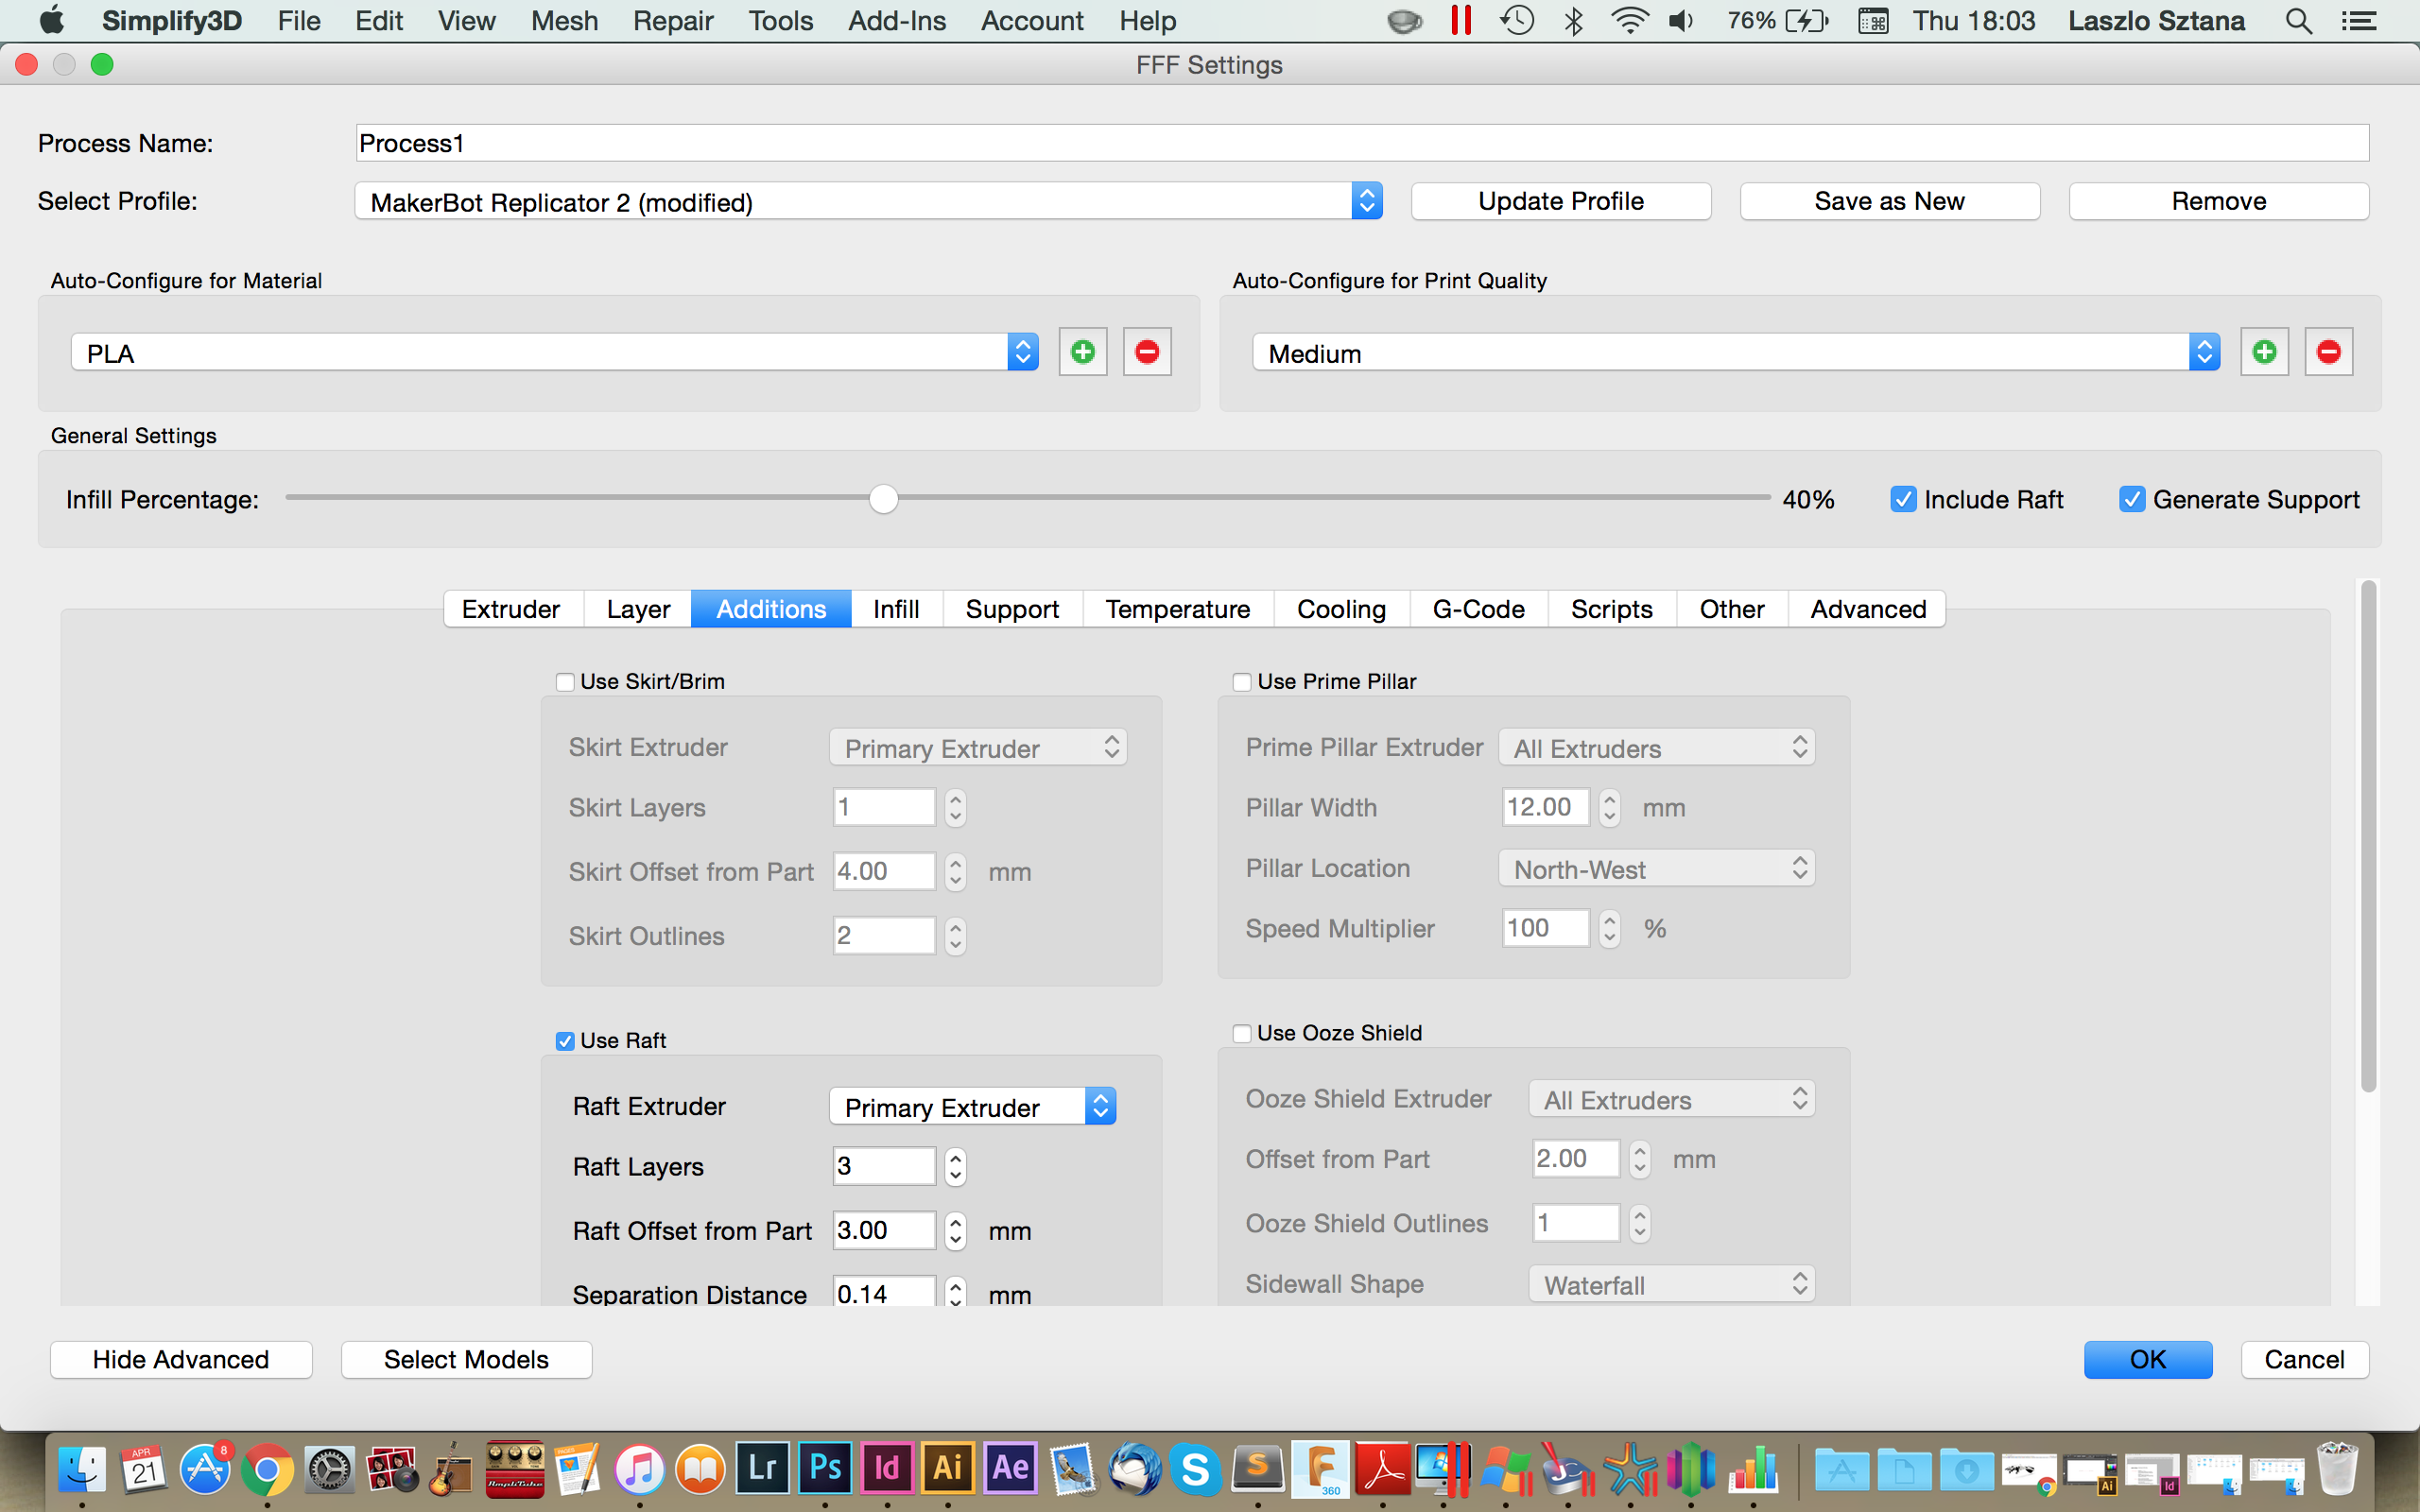Open Spotlight search in the menu bar
This screenshot has height=1512, width=2420.
(x=2298, y=21)
